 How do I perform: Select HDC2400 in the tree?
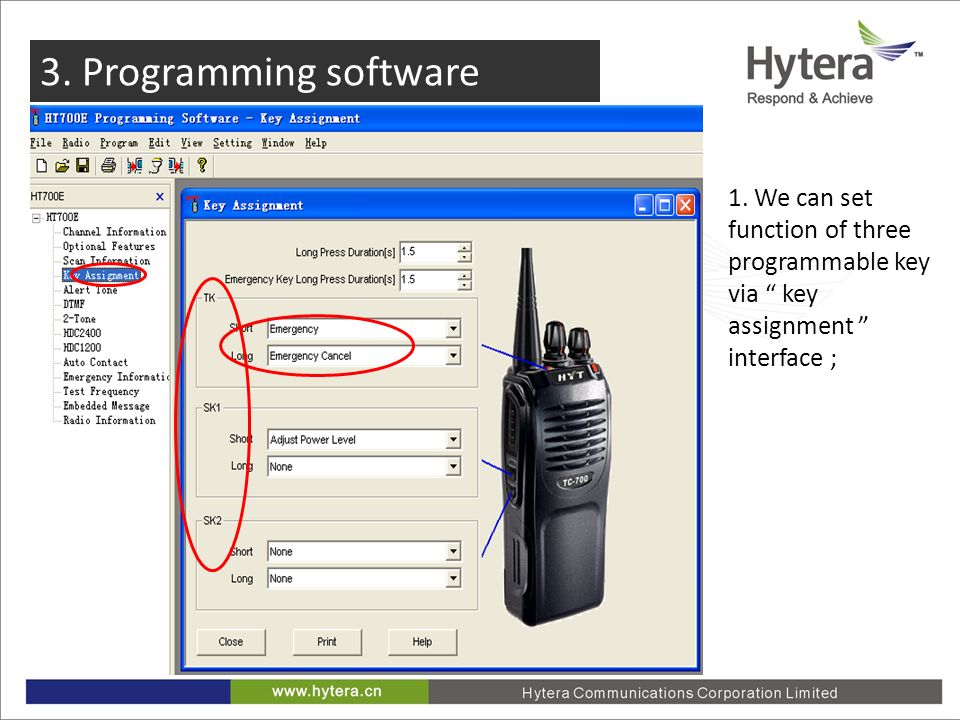[82, 333]
